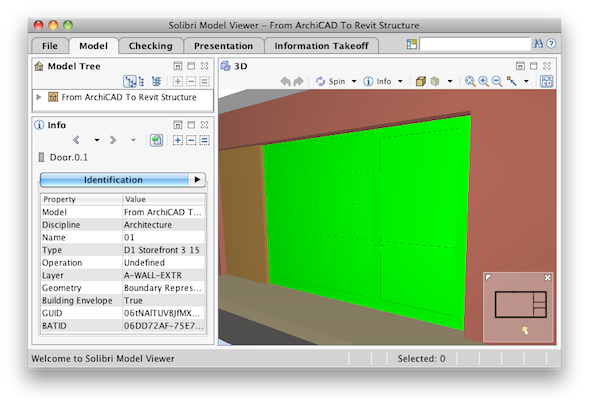Dock the Model Tree panel with its first icon

pyautogui.click(x=178, y=66)
